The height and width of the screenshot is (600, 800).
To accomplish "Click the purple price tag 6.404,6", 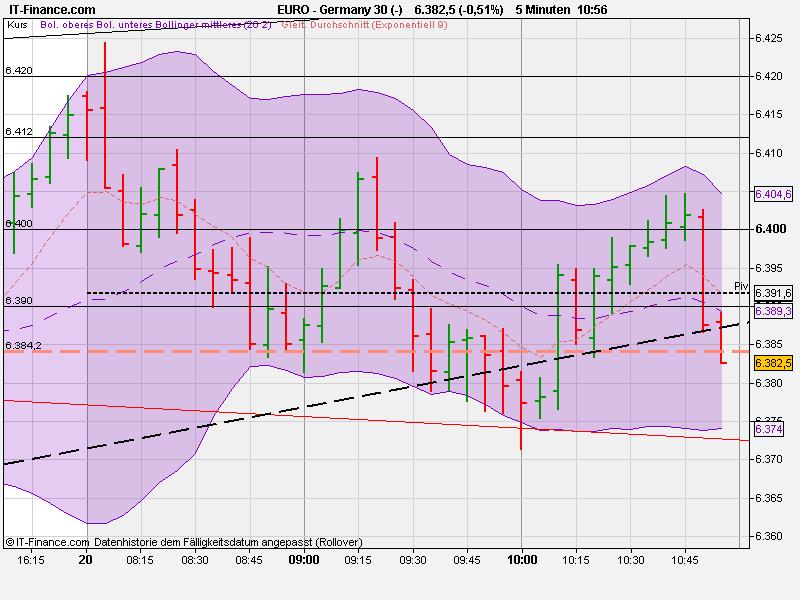I will 773,193.
